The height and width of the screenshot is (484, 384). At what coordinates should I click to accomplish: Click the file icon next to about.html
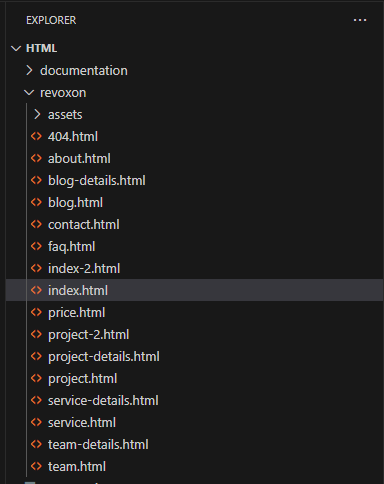36,158
